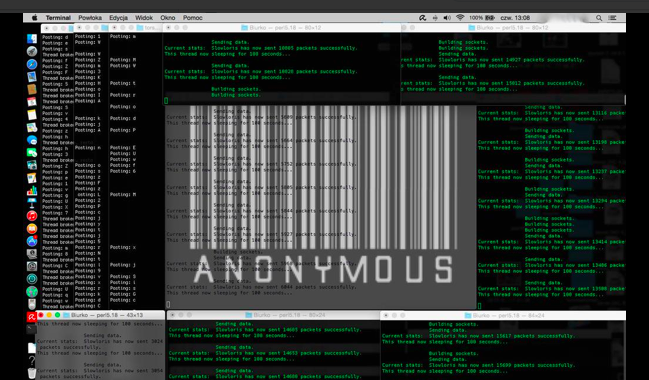The height and width of the screenshot is (380, 649).
Task: Open red Avira umbrella icon in dock
Action: point(32,317)
